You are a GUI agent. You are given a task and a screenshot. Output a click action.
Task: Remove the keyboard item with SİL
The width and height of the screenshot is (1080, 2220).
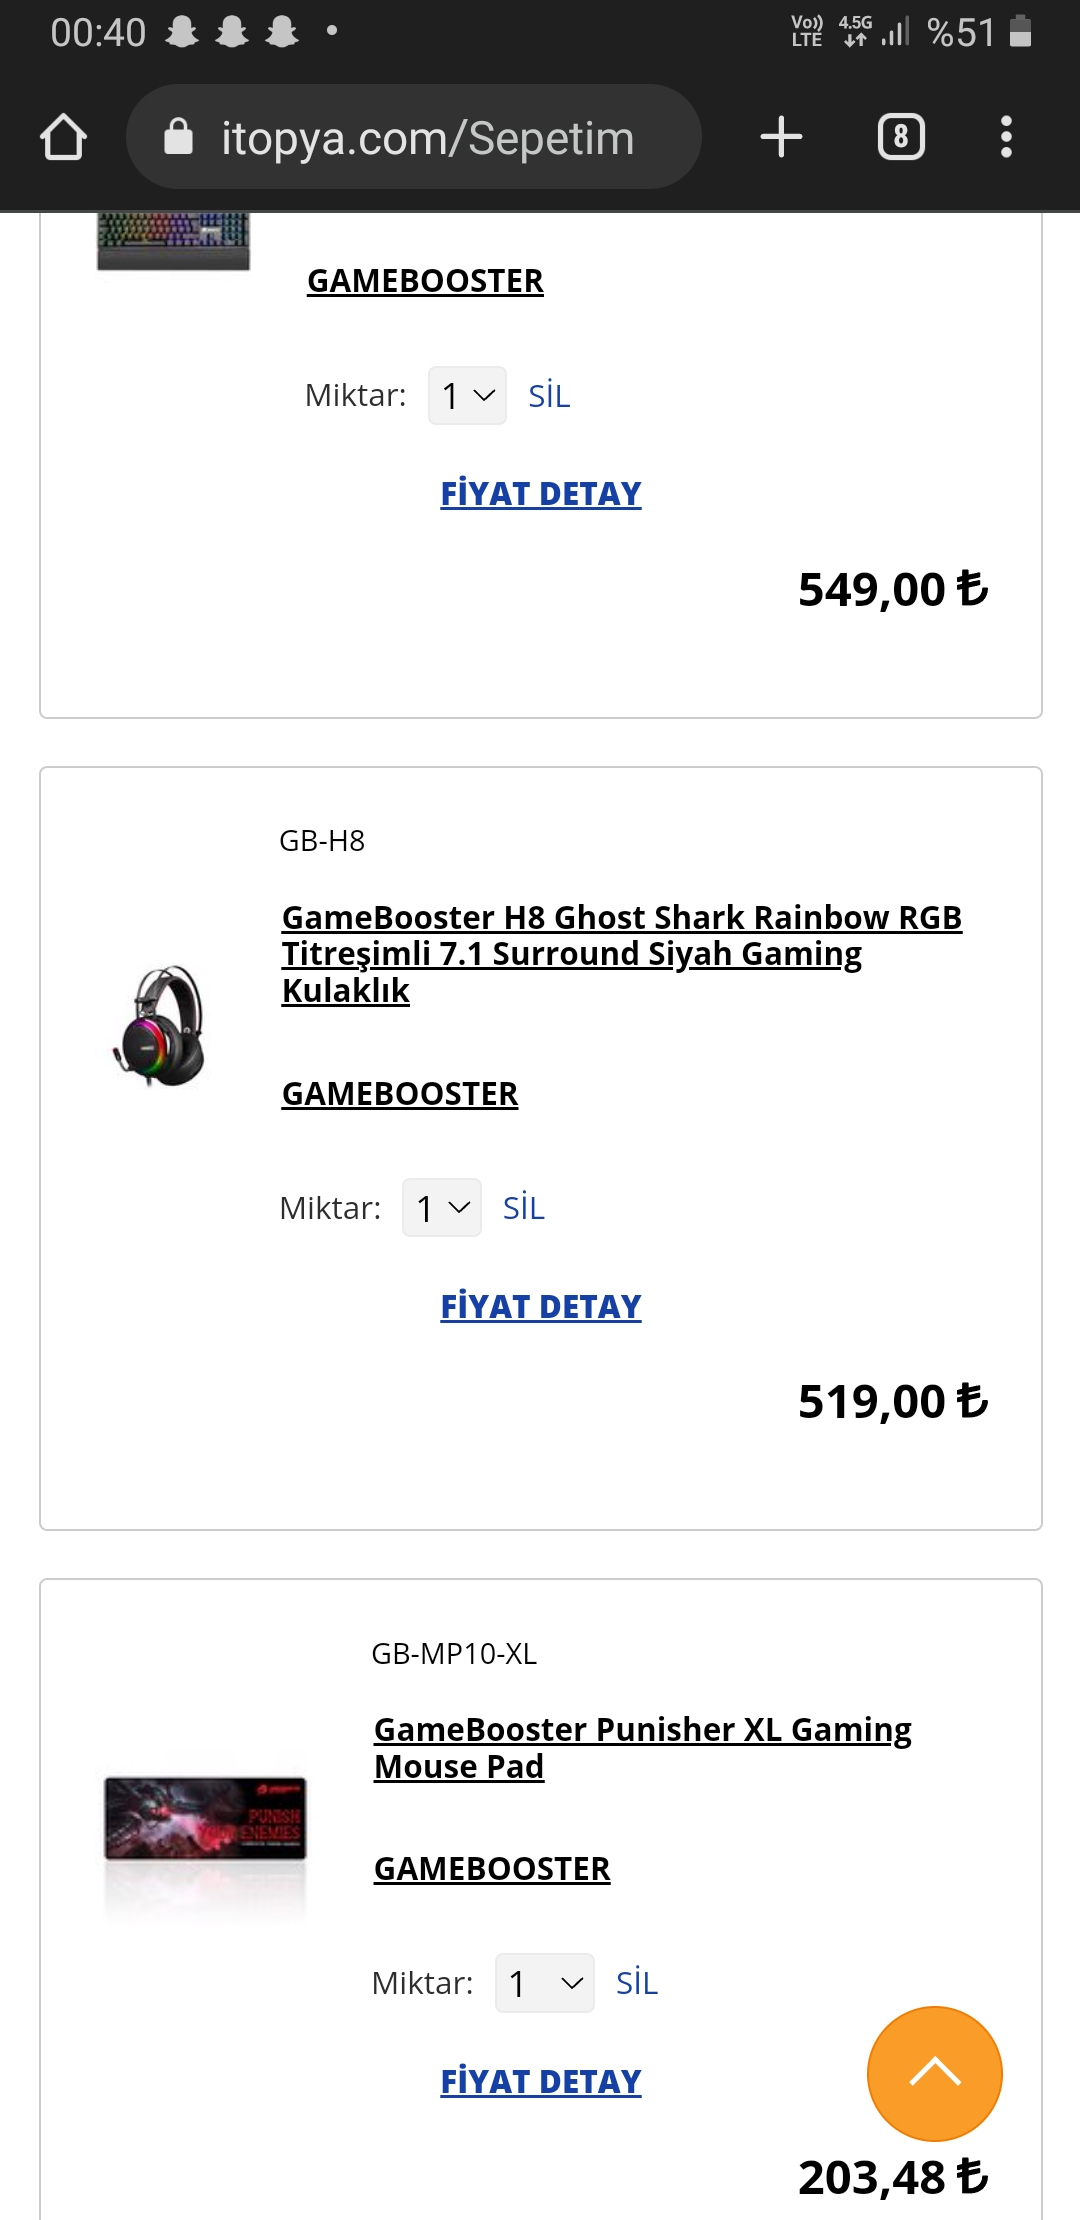[549, 396]
